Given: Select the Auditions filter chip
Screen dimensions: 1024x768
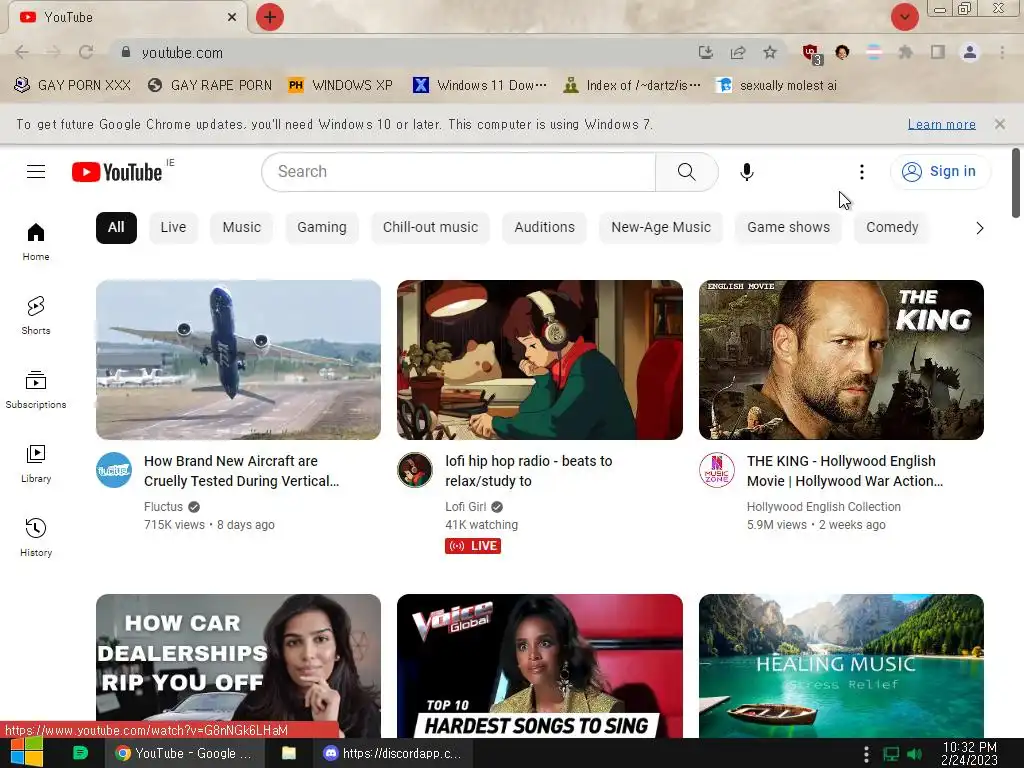Looking at the screenshot, I should (545, 227).
